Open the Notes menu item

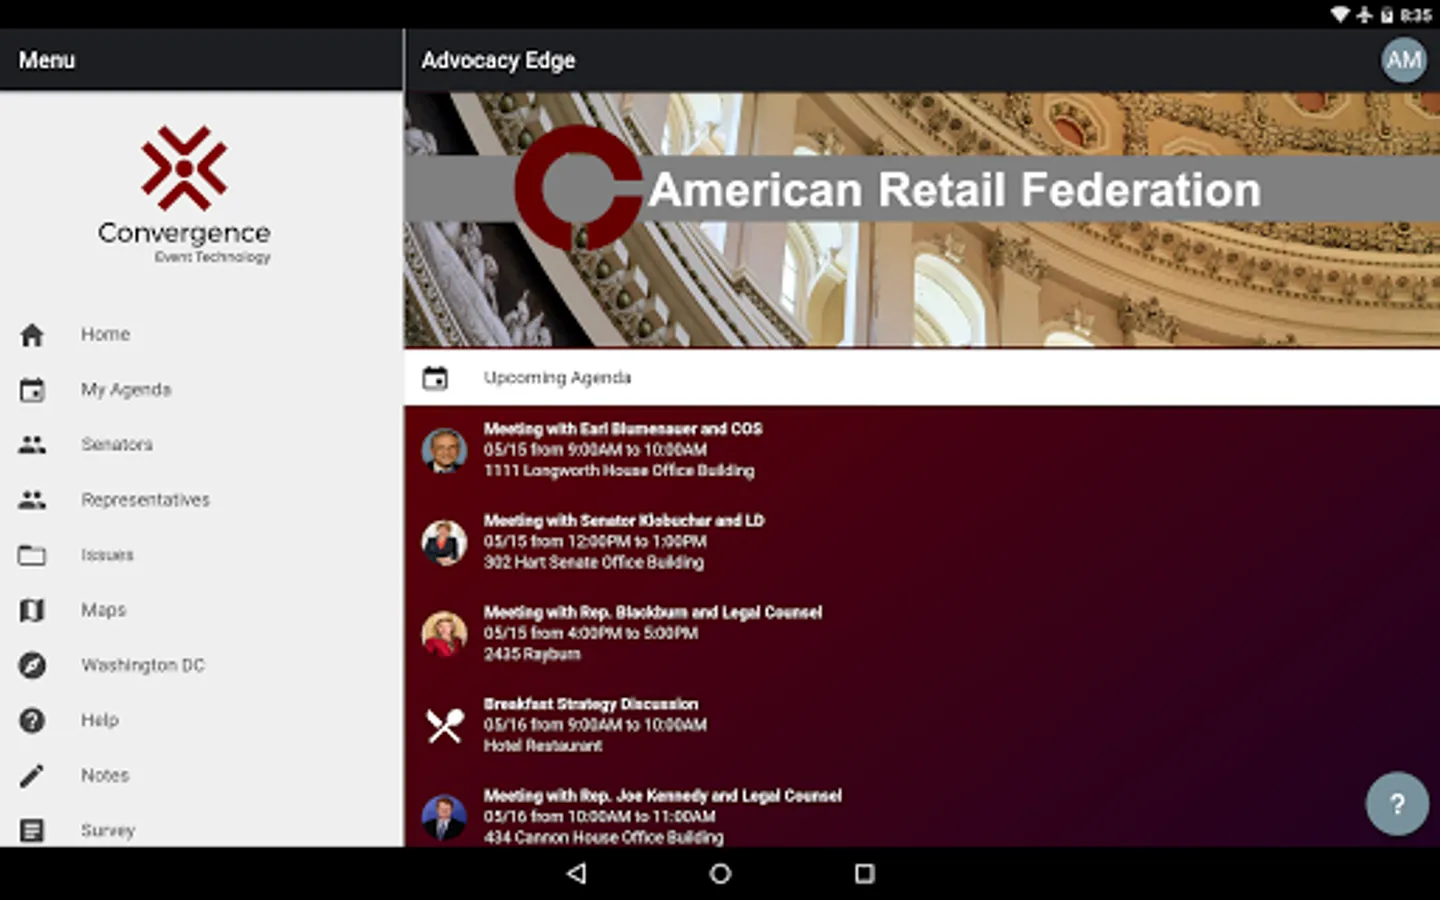pos(201,775)
